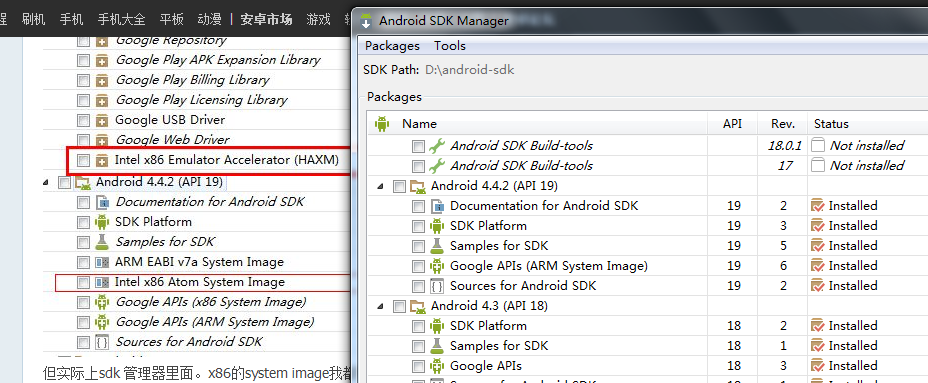Click Intel x86 Atom System Image icon in webpage
928x383 pixels.
click(102, 282)
